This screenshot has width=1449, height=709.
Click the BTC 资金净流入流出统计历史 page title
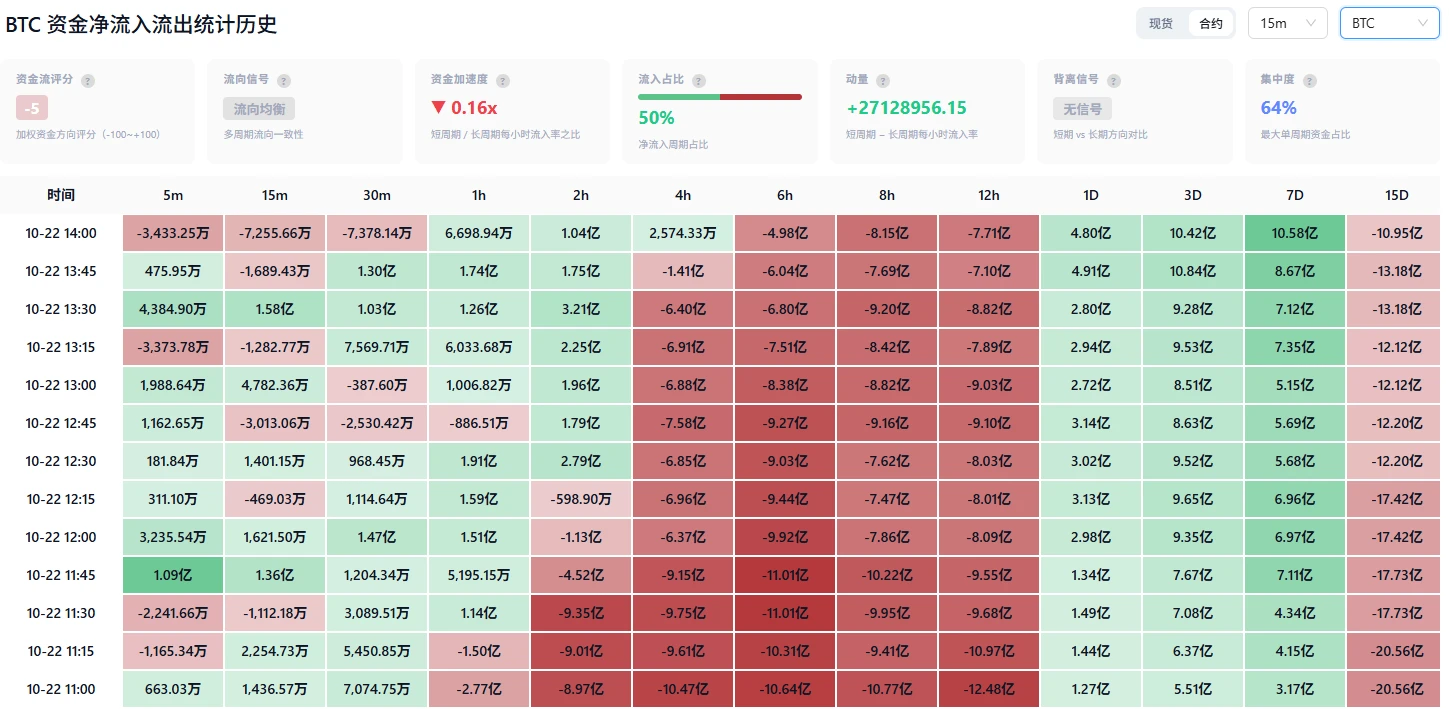pos(141,24)
